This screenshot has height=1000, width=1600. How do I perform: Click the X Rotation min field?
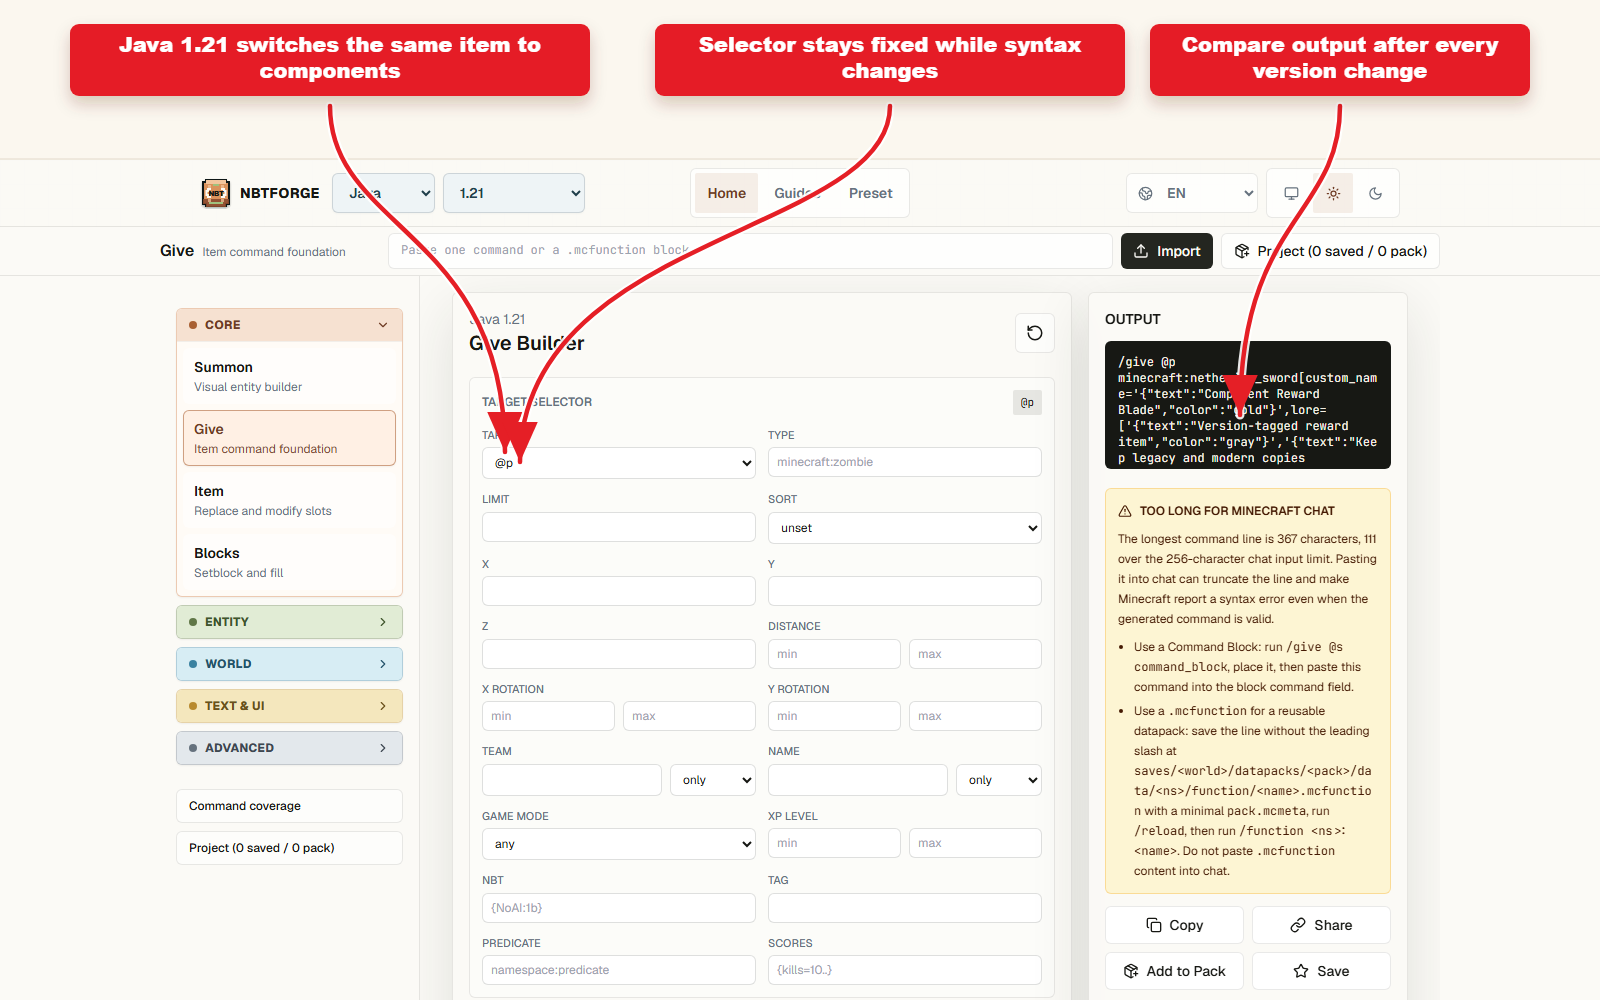click(x=548, y=716)
